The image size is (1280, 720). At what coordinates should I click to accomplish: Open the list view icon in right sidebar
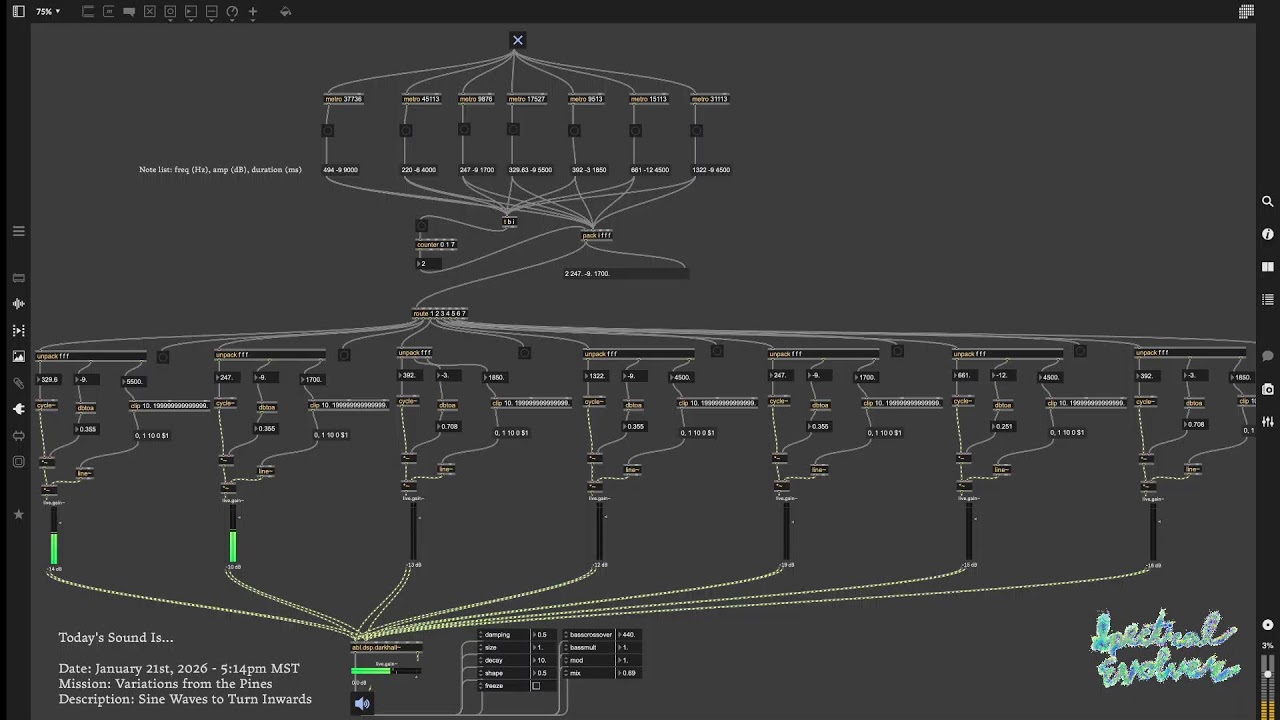[1268, 299]
